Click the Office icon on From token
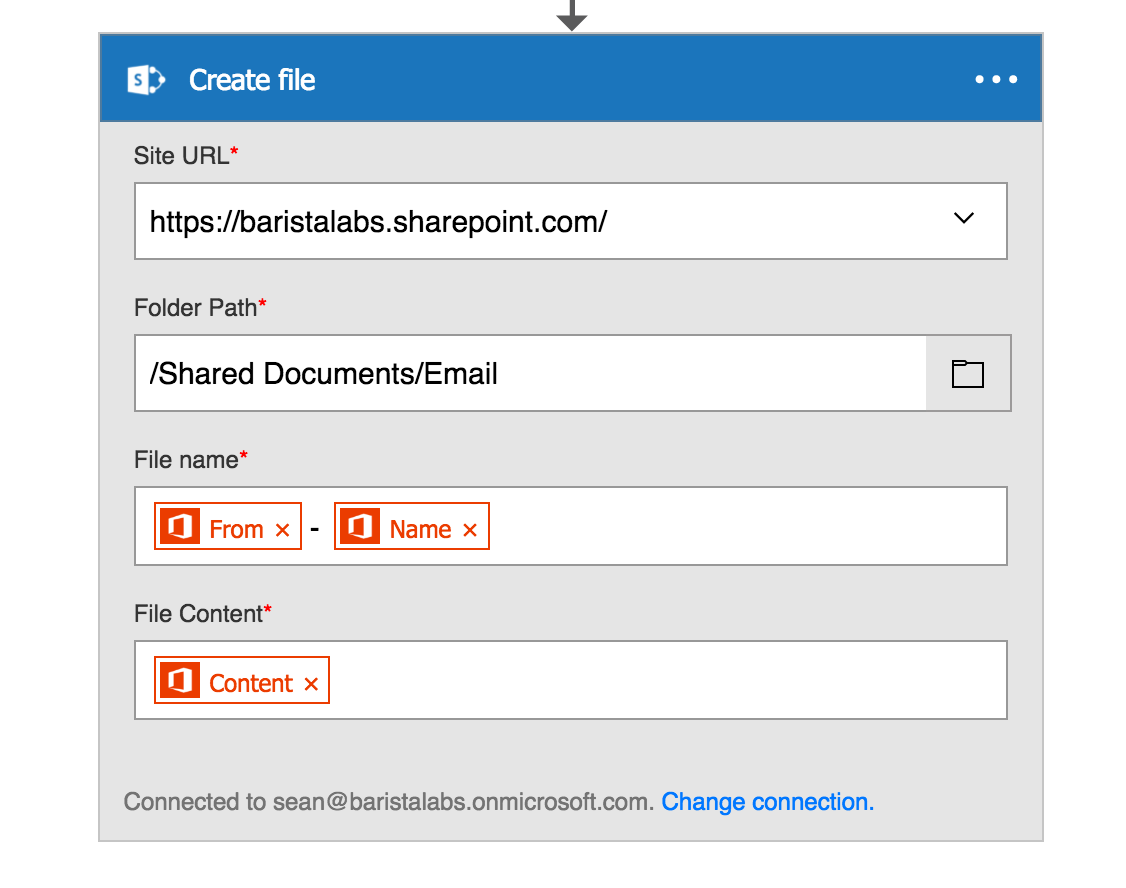This screenshot has height=888, width=1126. point(180,526)
